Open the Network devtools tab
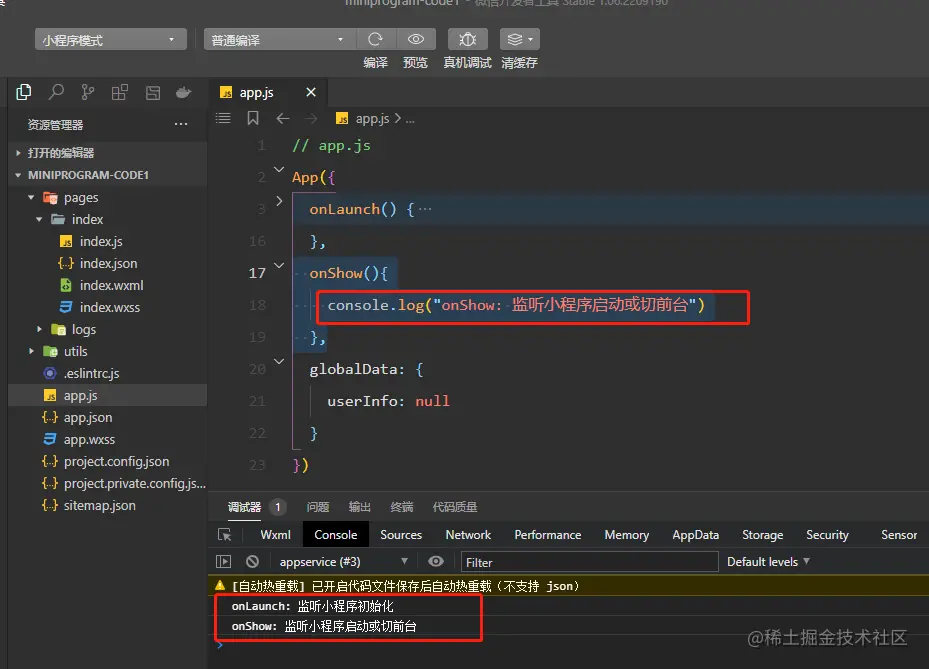The height and width of the screenshot is (669, 929). [468, 534]
